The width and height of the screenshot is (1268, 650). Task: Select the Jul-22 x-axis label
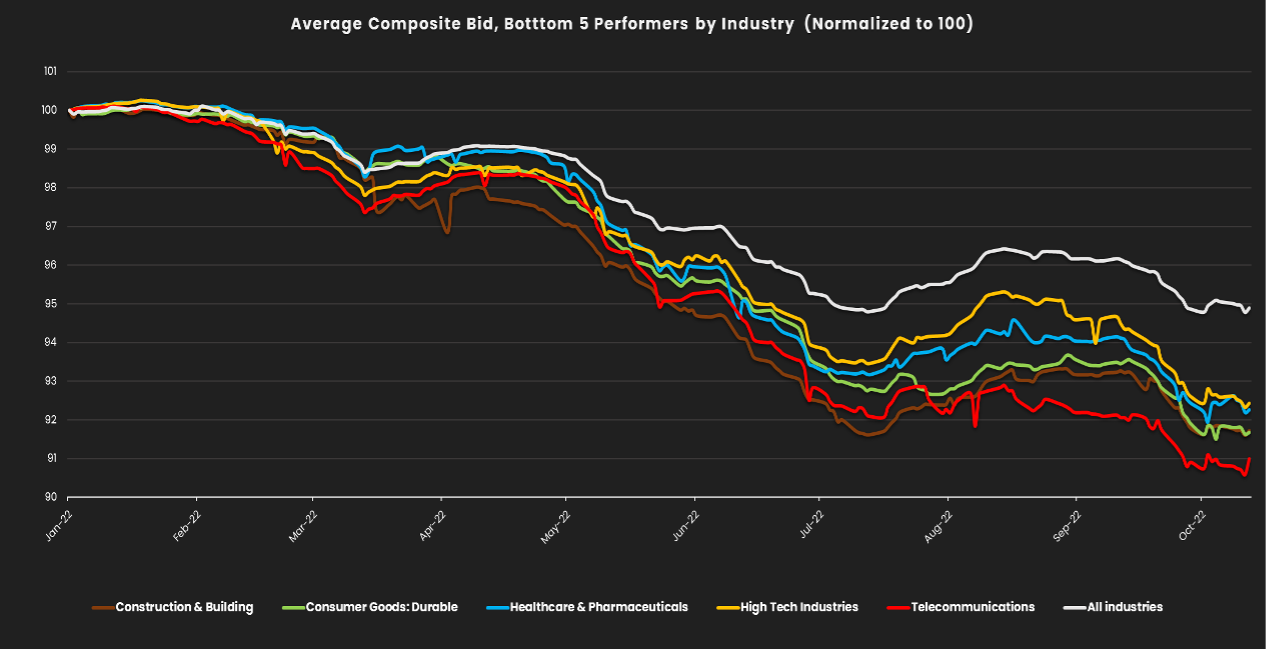[813, 524]
